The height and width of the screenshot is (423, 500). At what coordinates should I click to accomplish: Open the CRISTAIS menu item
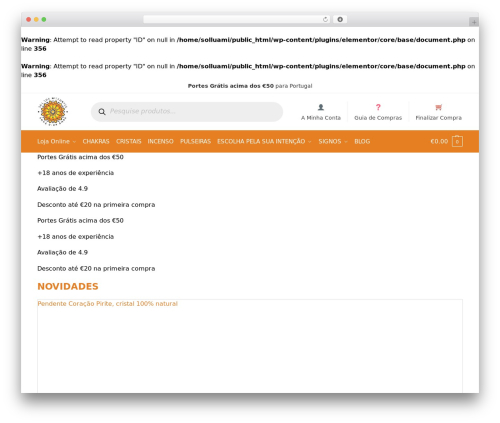tap(129, 141)
